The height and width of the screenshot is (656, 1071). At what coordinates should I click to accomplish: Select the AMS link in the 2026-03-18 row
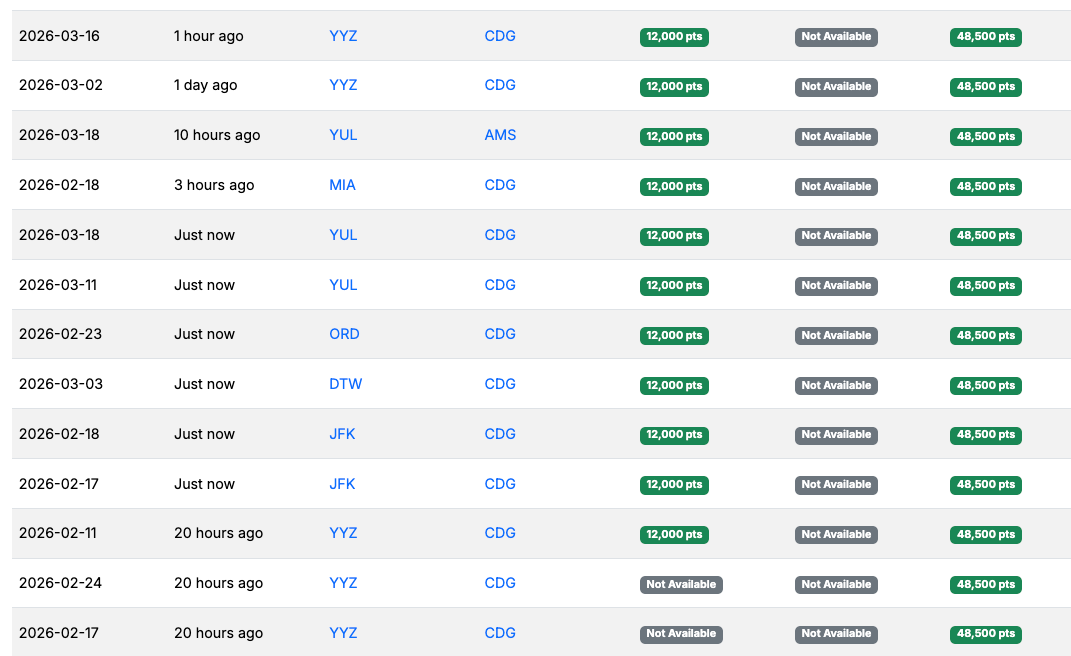[500, 135]
